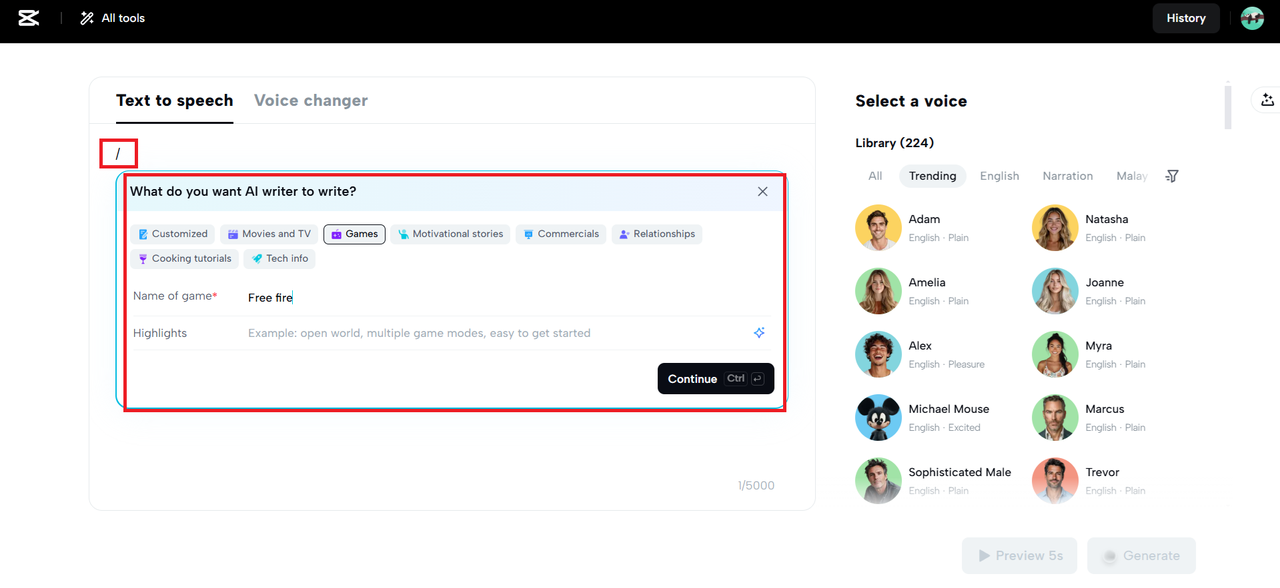Image resolution: width=1280 pixels, height=588 pixels.
Task: Select the Motivational stories category
Action: pyautogui.click(x=450, y=234)
